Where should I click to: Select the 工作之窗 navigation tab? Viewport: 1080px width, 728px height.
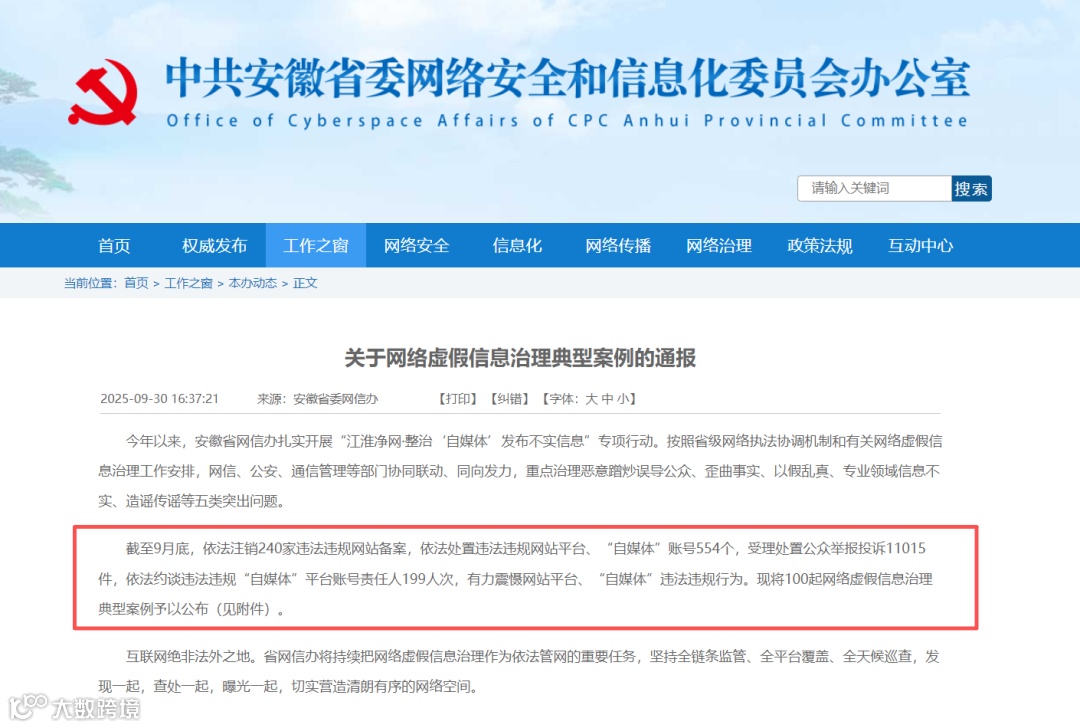315,245
